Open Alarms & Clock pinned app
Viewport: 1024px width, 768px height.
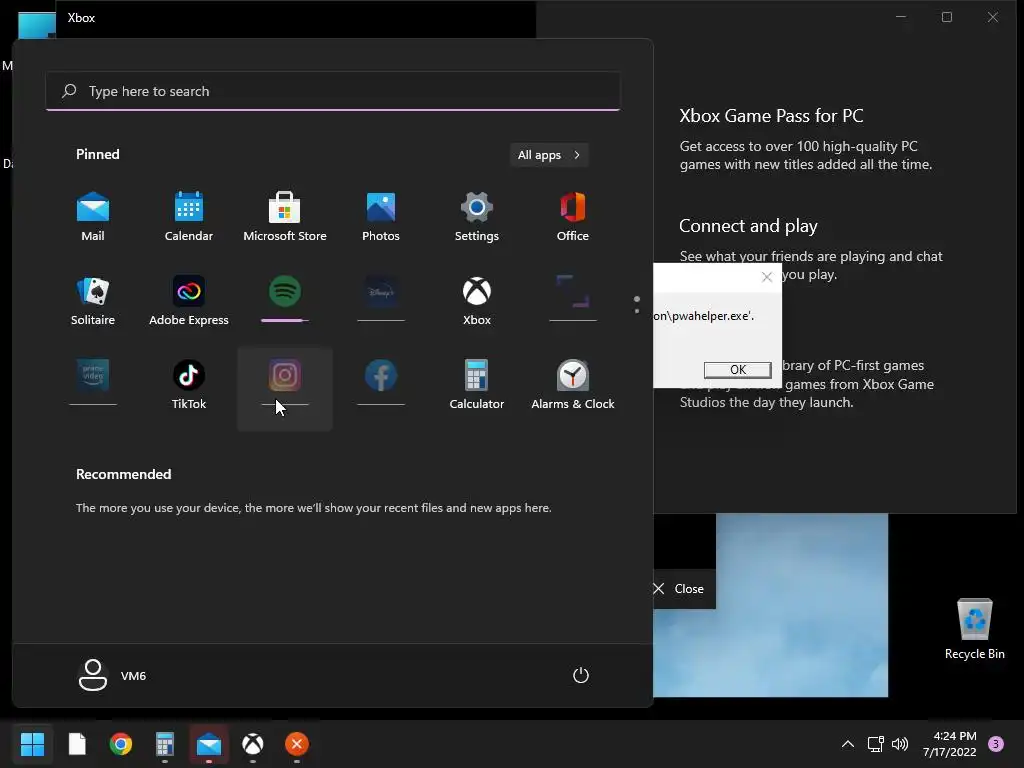click(573, 384)
